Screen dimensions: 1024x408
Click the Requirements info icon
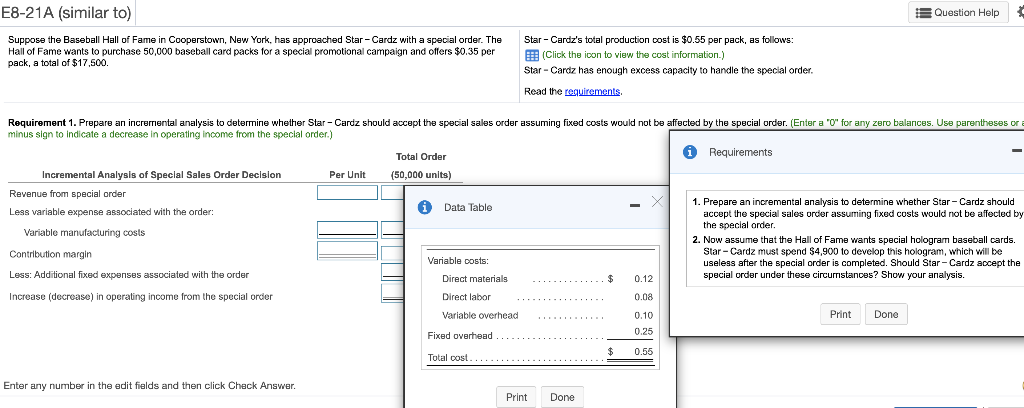click(x=690, y=152)
